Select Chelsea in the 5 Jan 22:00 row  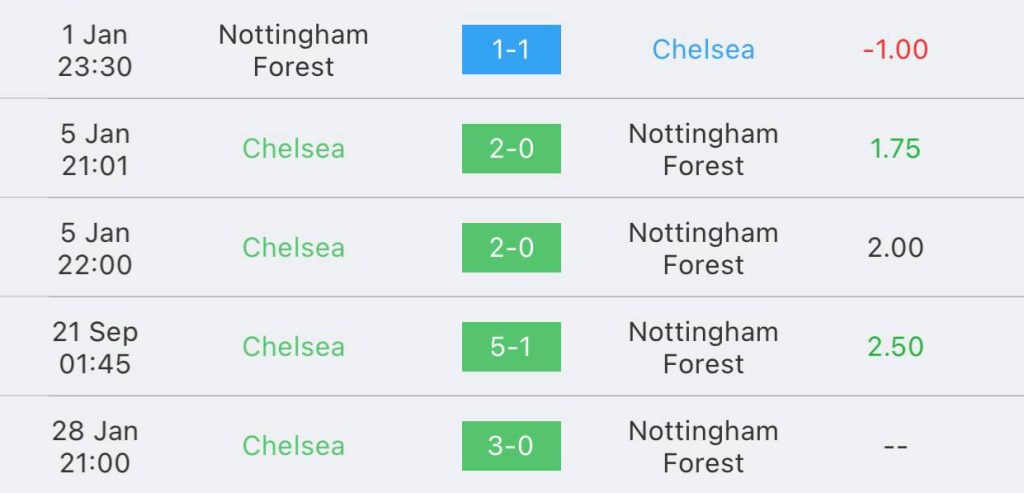tap(293, 248)
